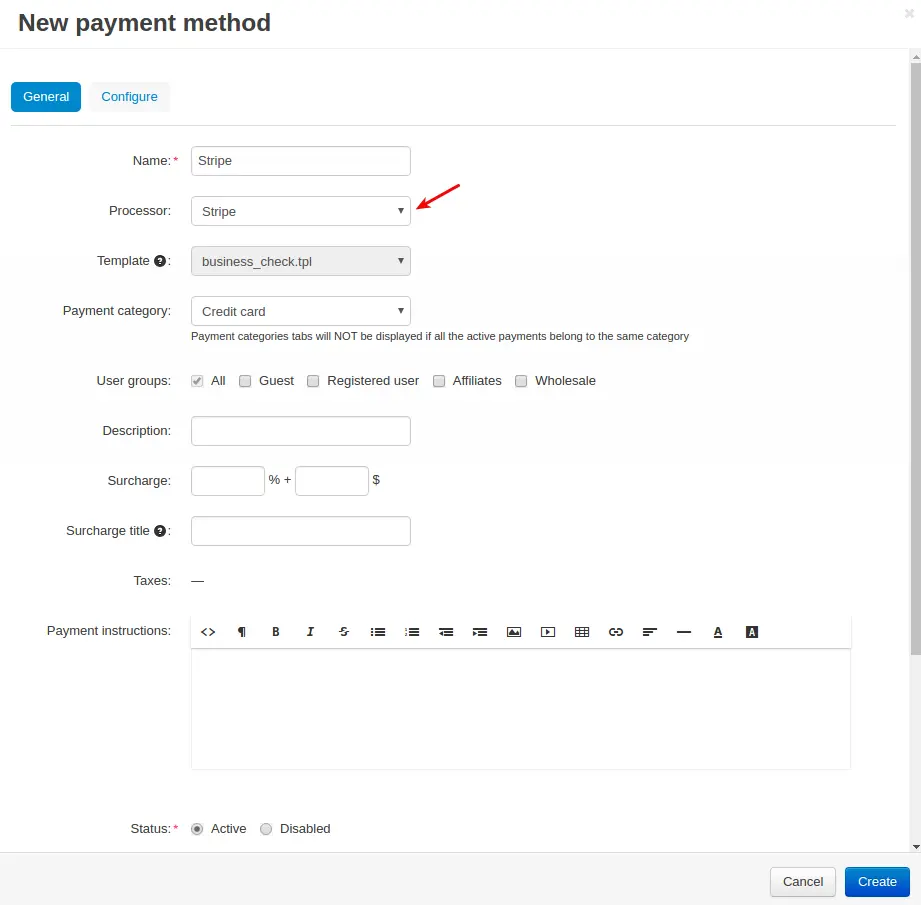Screen dimensions: 921x905
Task: Open the Template dropdown
Action: click(300, 261)
